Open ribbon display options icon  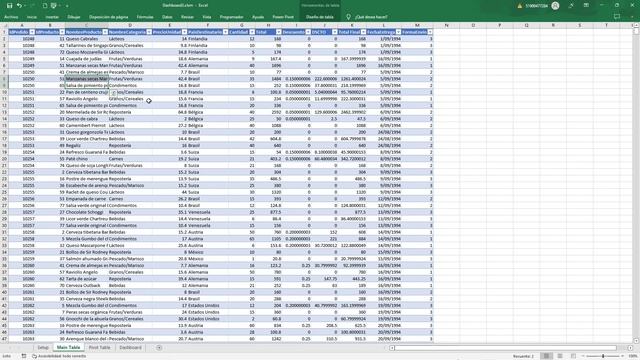pyautogui.click(x=586, y=6)
